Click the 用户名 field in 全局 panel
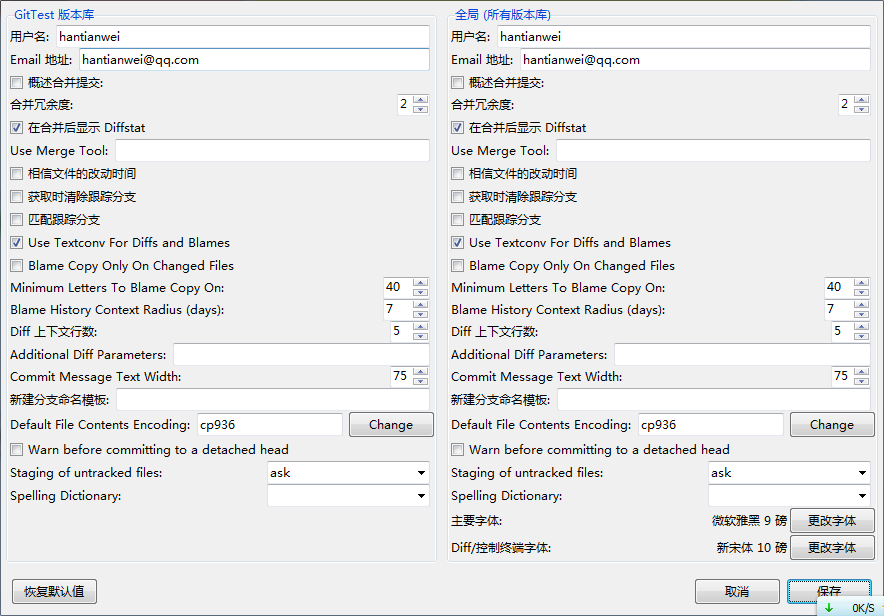Image resolution: width=884 pixels, height=616 pixels. (x=684, y=37)
